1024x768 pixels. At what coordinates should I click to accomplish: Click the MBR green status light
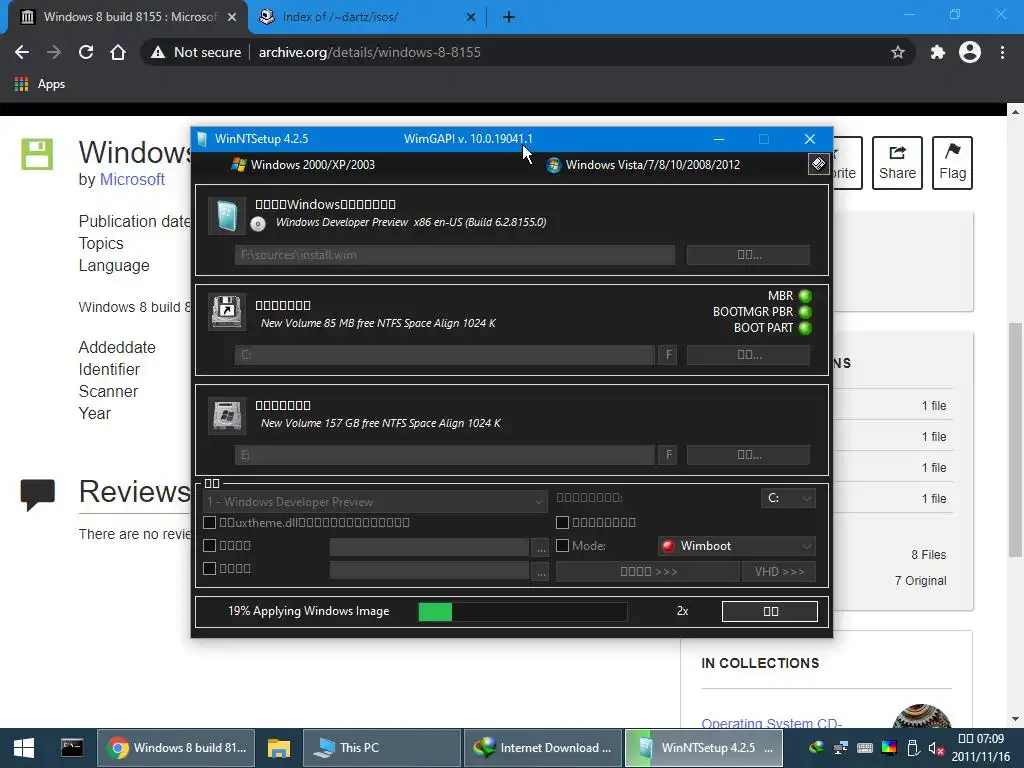tap(805, 296)
